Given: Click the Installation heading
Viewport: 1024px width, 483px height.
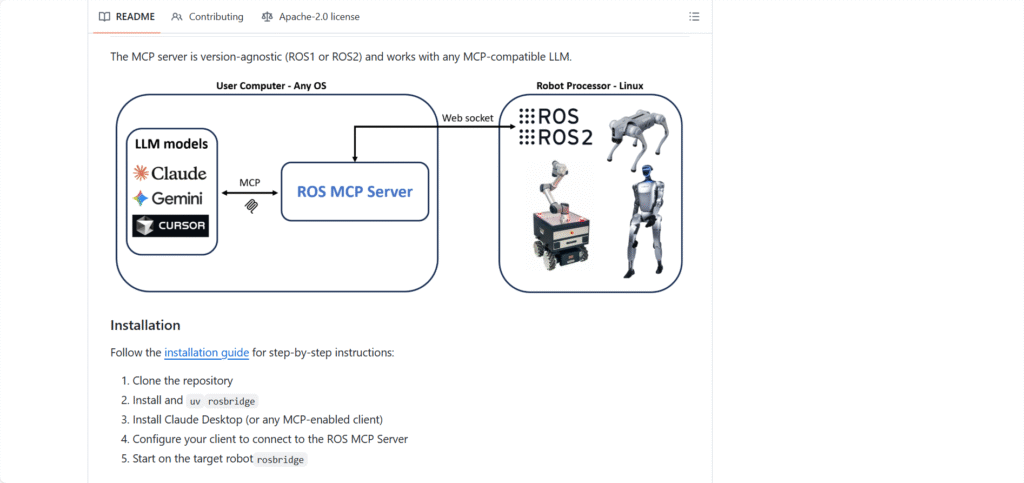Looking at the screenshot, I should (145, 325).
